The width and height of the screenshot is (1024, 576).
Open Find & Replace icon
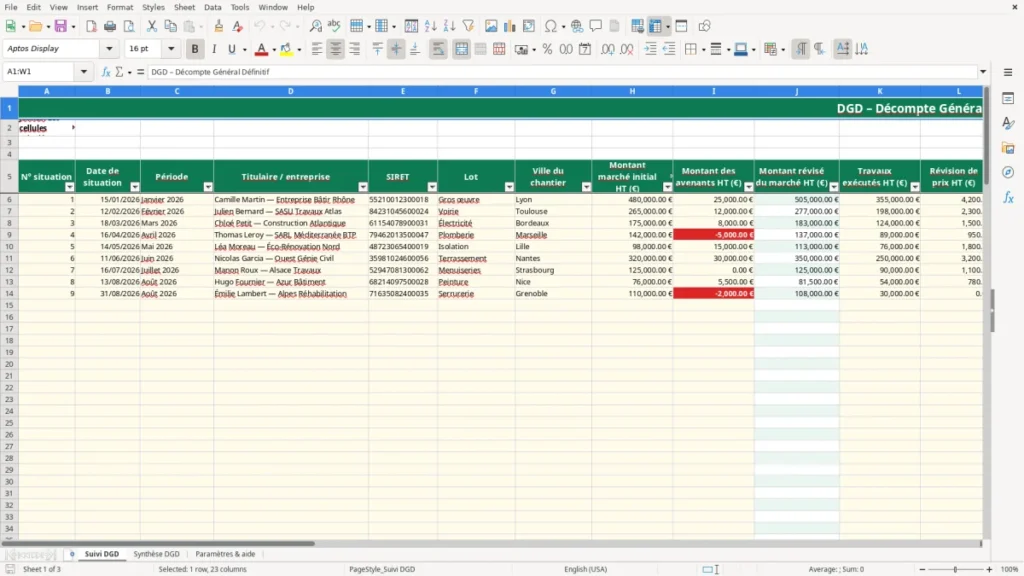click(x=315, y=26)
